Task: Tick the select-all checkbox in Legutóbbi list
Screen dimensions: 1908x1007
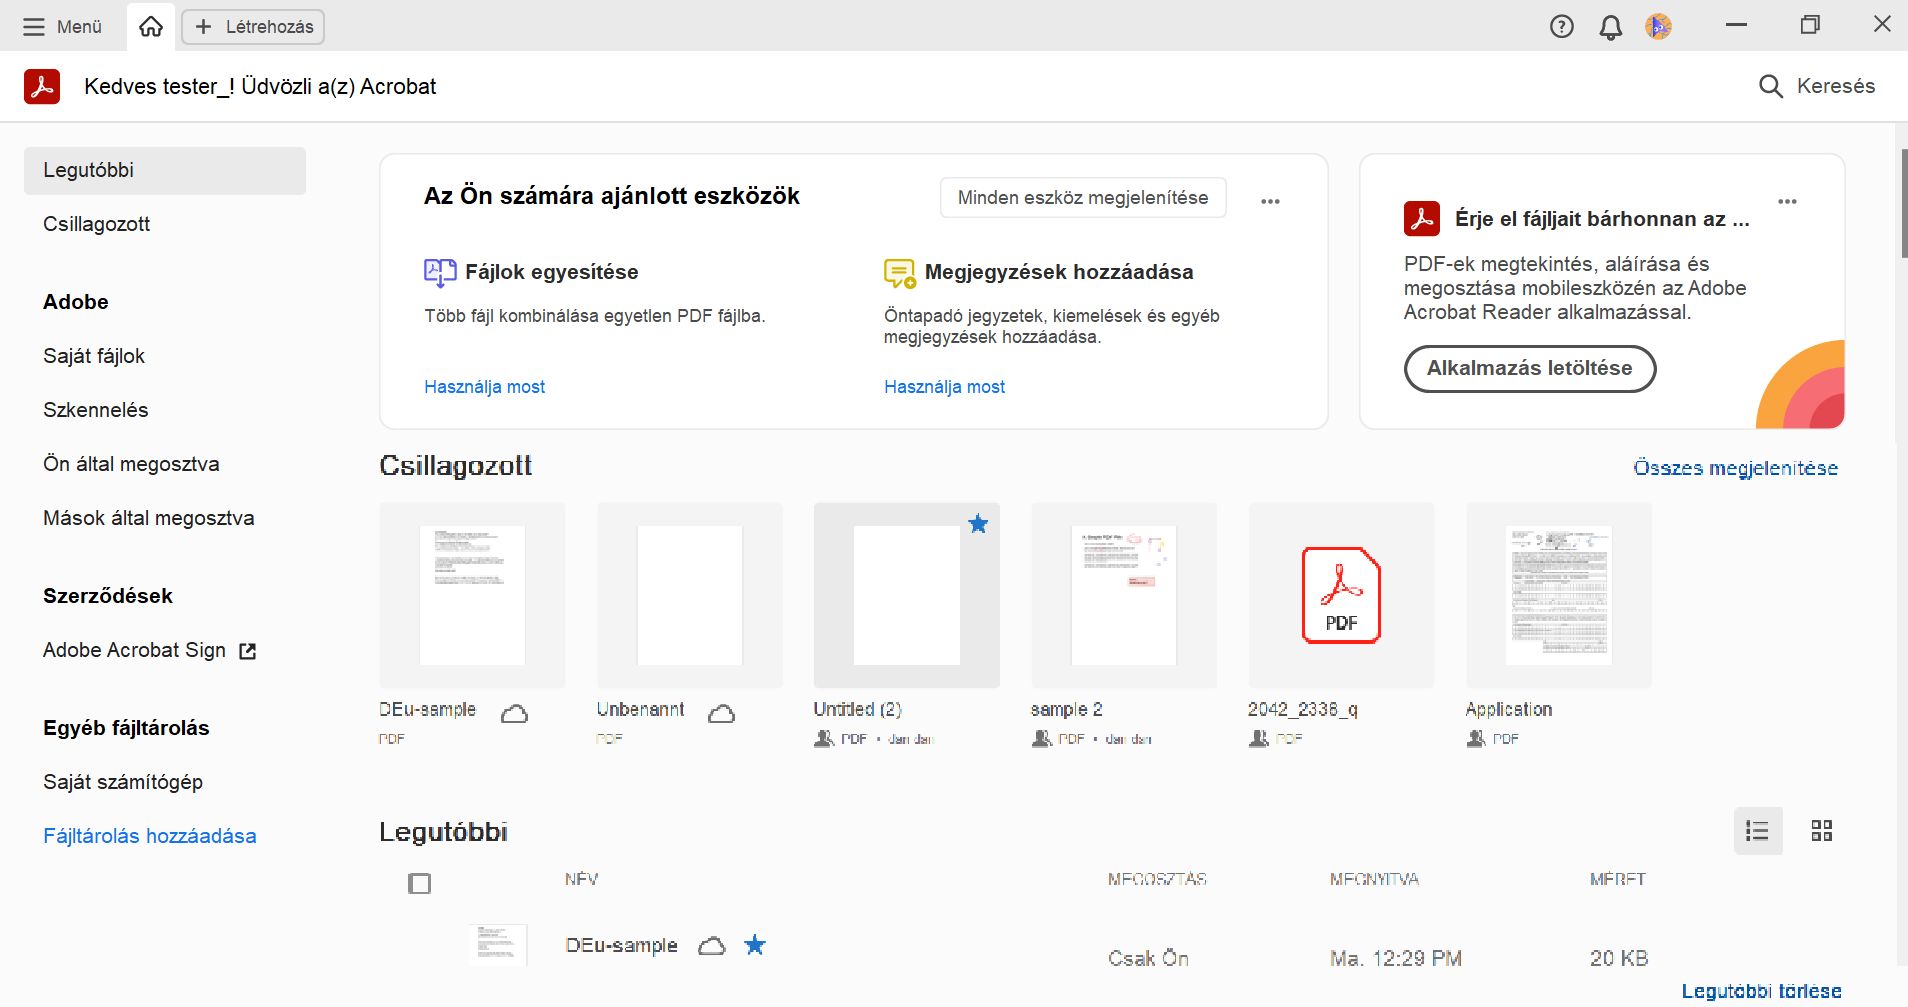Action: [420, 884]
